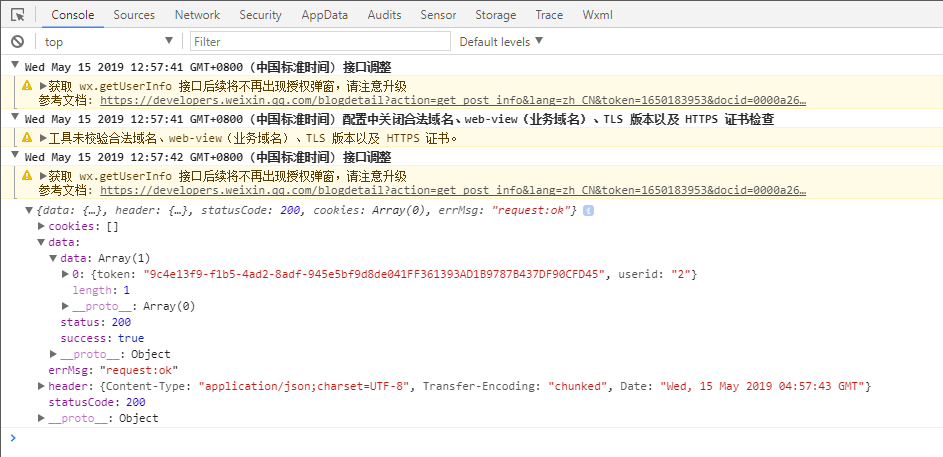The width and height of the screenshot is (943, 457).
Task: Collapse the 12:57:41 接口调整 message group
Action: [15, 66]
